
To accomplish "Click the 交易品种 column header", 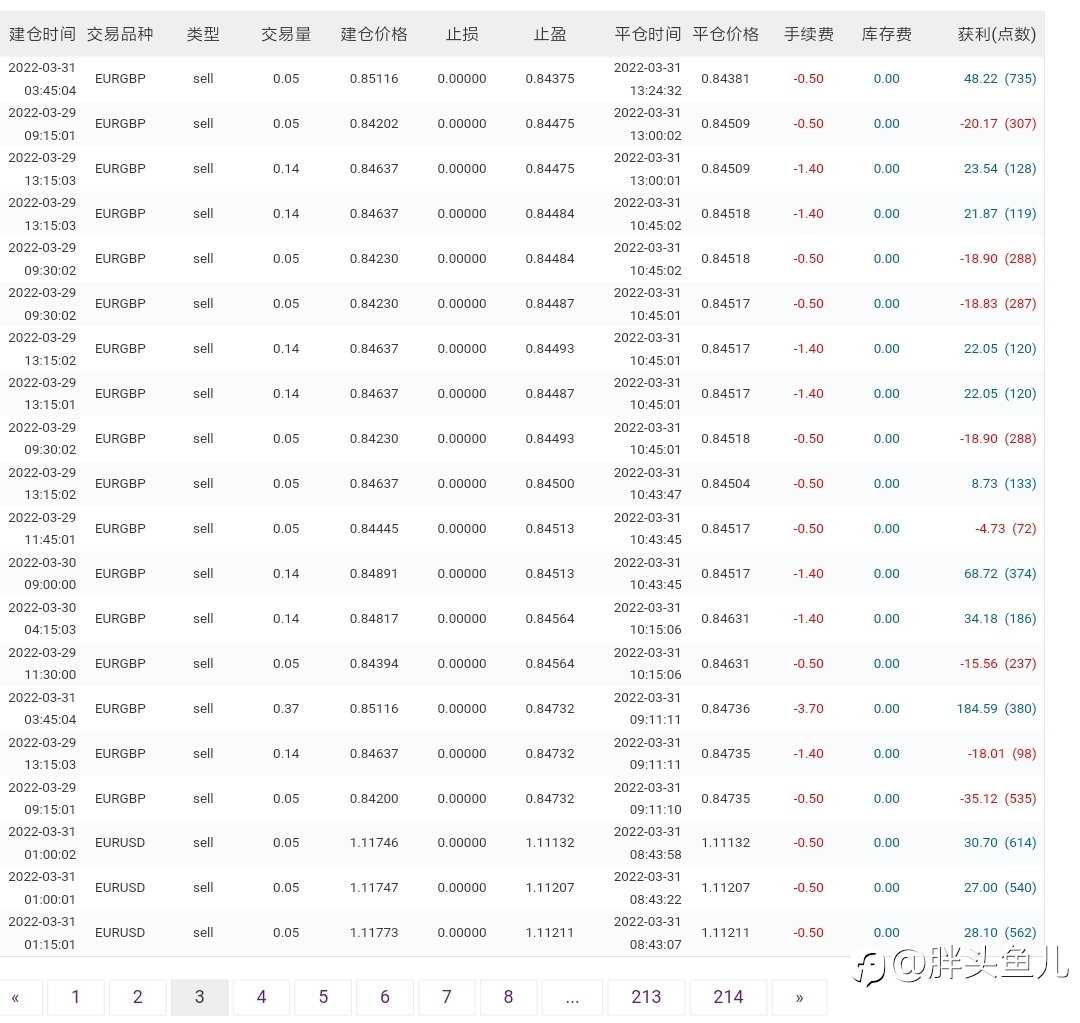I will [120, 34].
